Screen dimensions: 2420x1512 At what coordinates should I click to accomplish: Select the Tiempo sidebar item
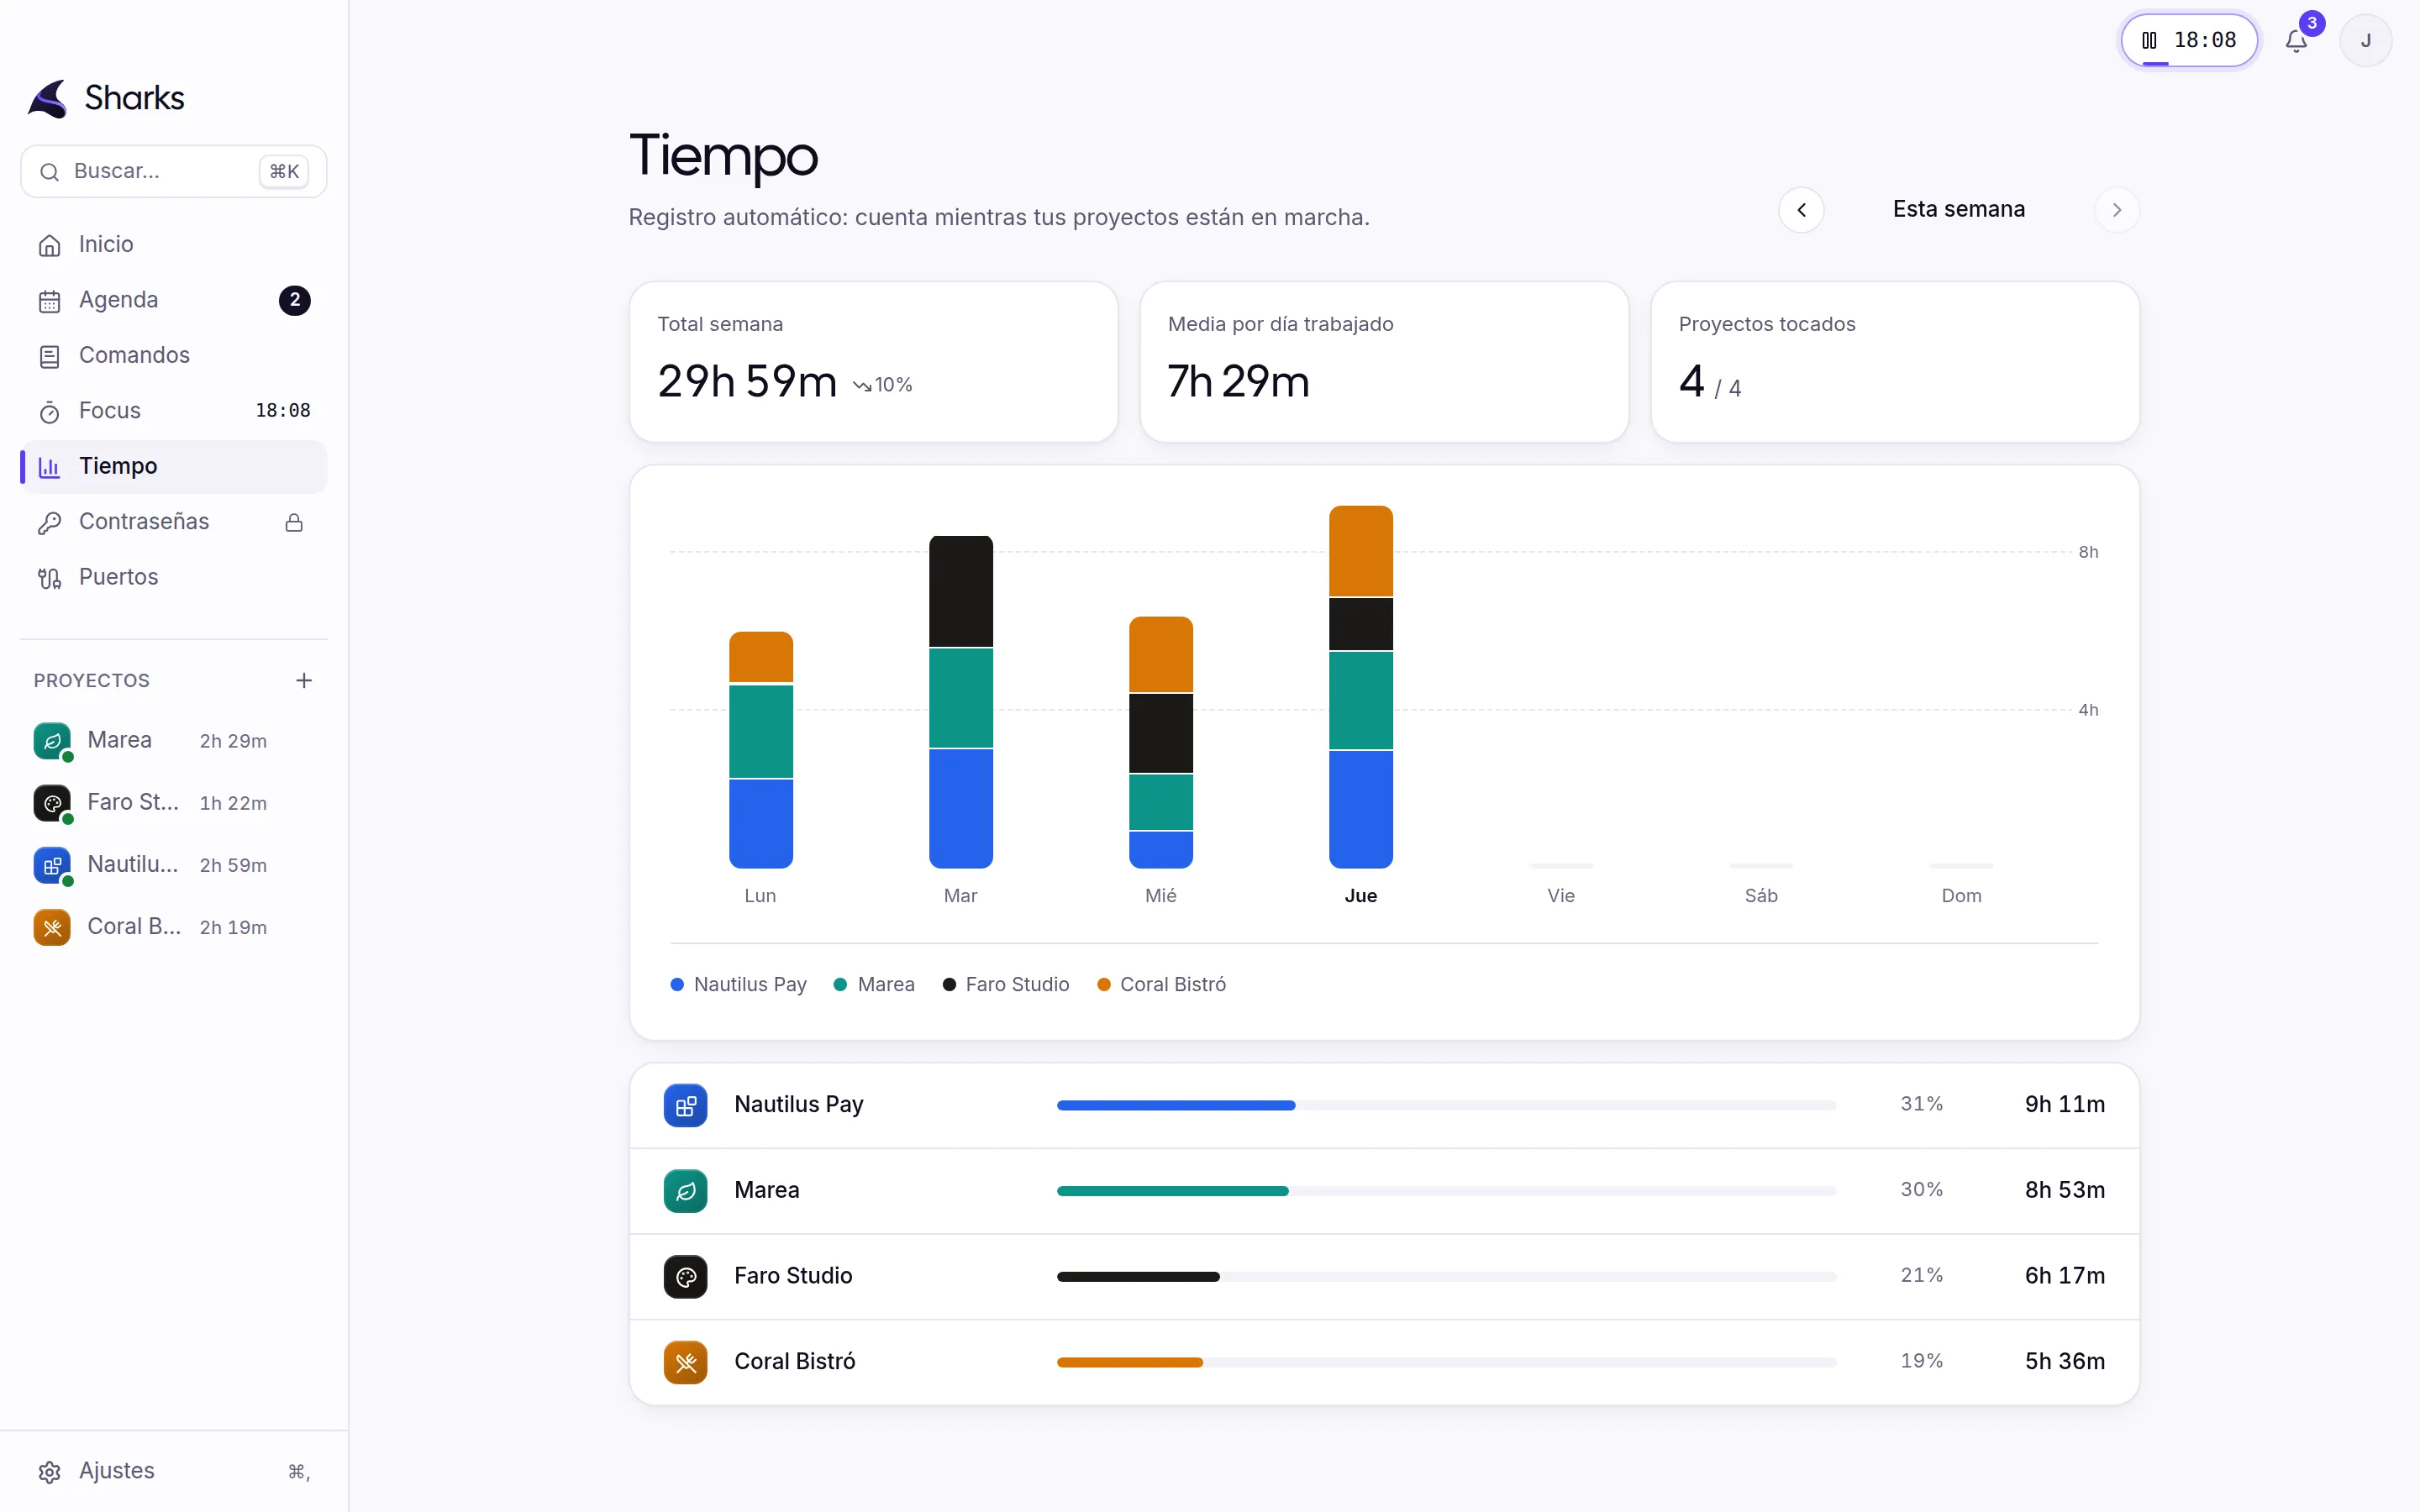174,466
